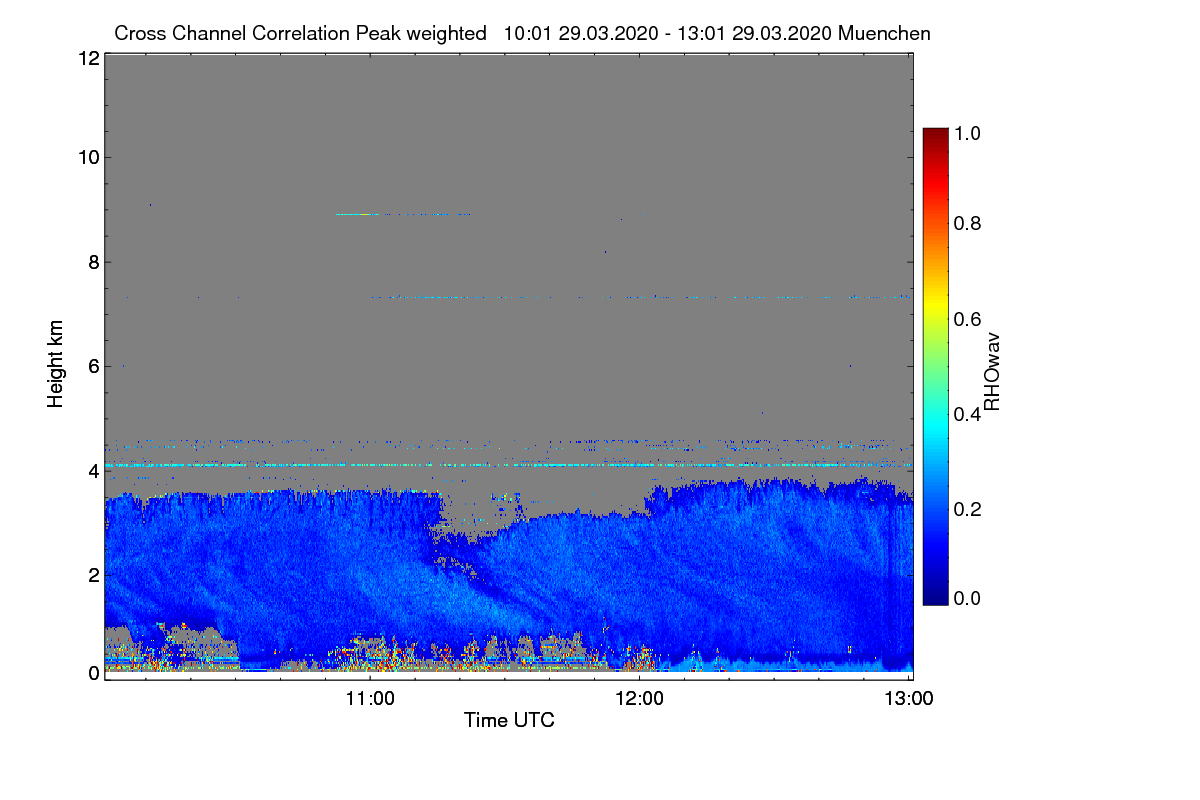Viewport: 1200px width, 800px height.
Task: Click the "Height km" axis label
Action: (x=56, y=363)
